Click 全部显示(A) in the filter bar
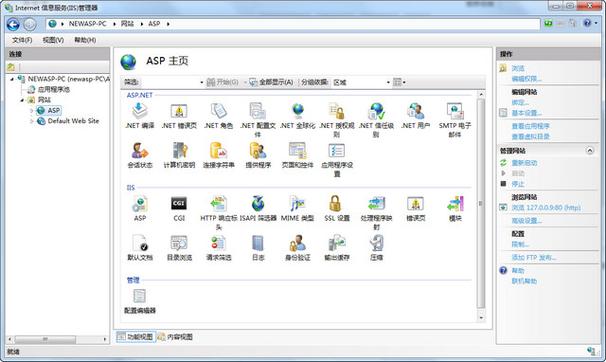 pos(271,82)
